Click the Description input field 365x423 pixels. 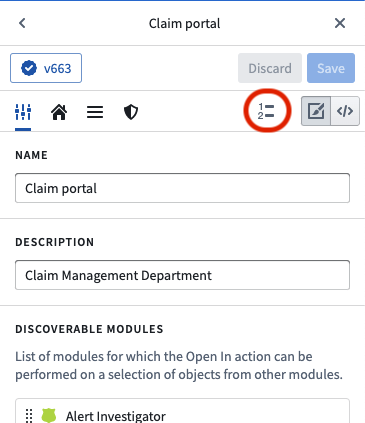pyautogui.click(x=182, y=275)
